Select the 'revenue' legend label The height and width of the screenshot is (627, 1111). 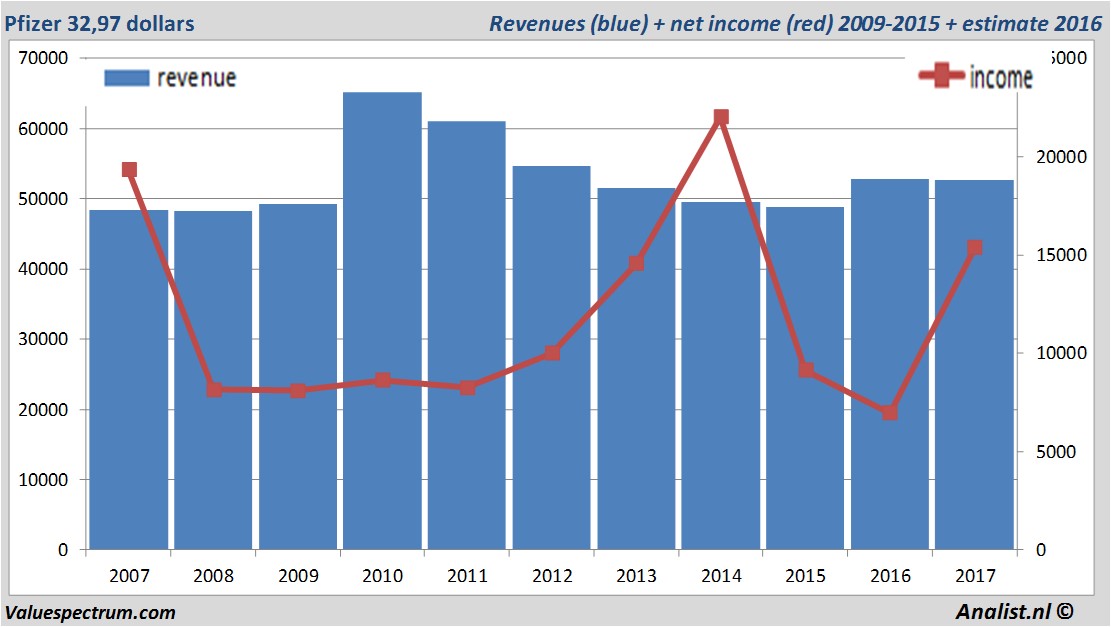pos(196,78)
